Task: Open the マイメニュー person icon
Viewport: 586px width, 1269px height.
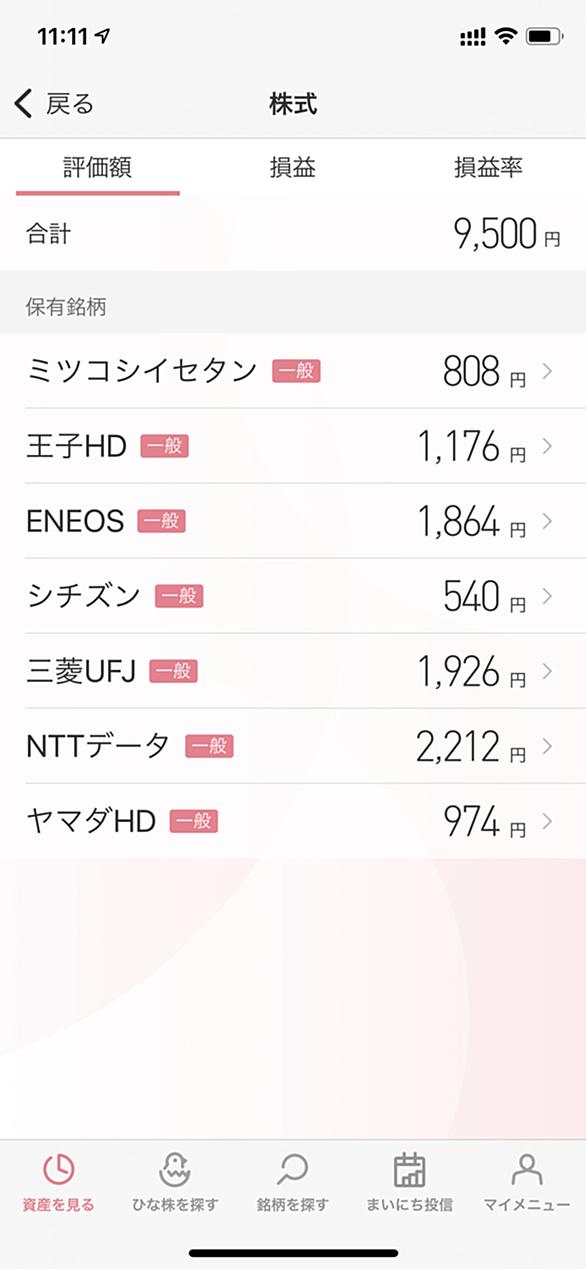Action: (527, 1169)
